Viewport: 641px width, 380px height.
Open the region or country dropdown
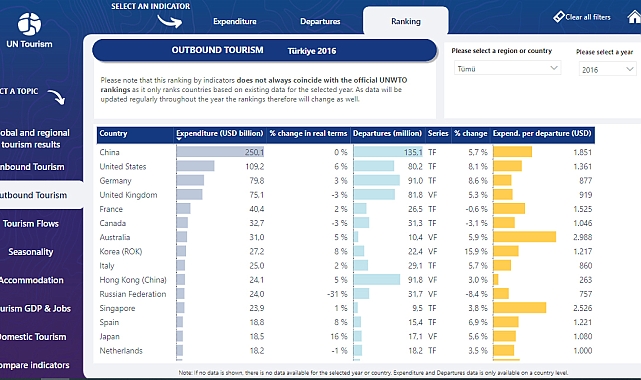pos(507,68)
